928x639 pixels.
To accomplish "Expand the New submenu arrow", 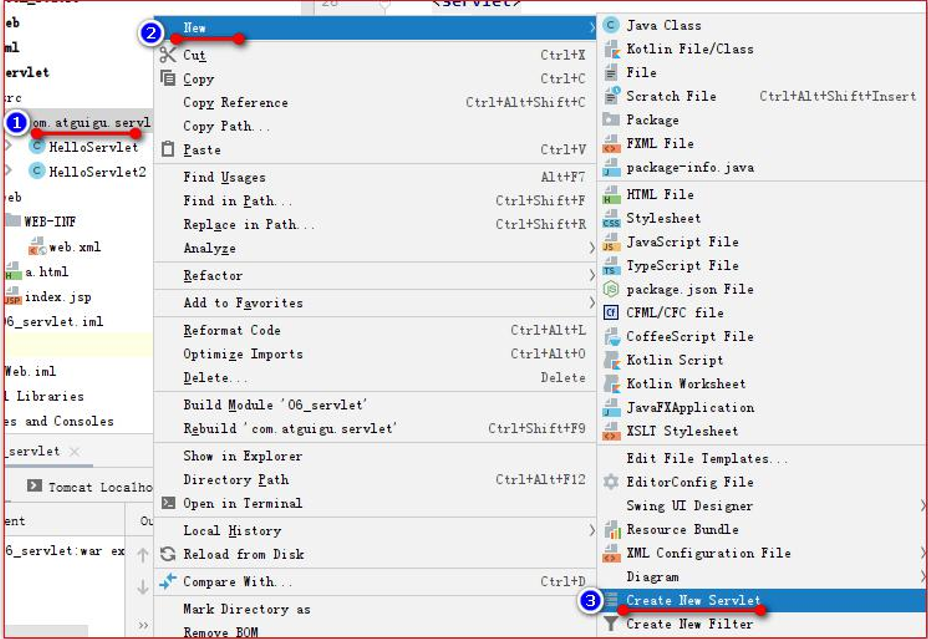I will (x=591, y=27).
